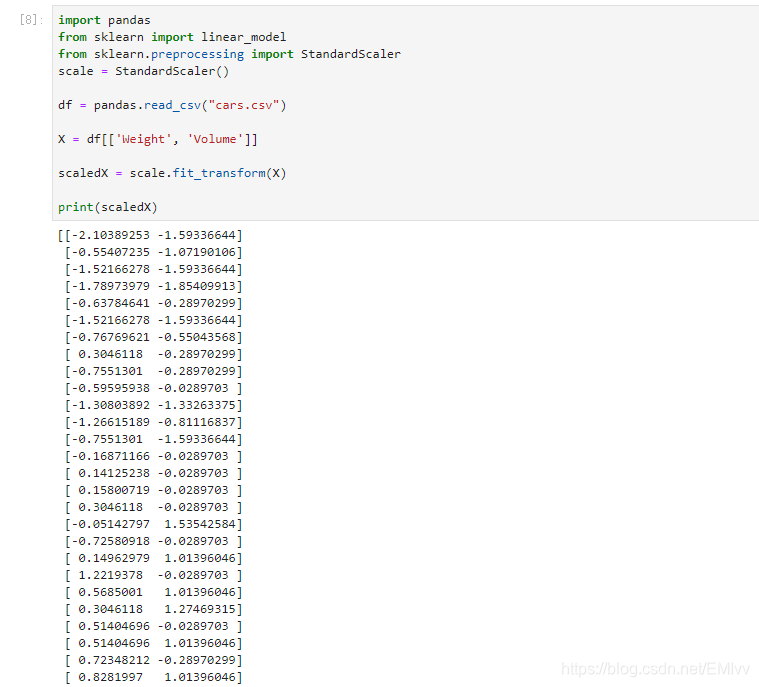Click output value 1.2219378
Screen dimensions: 759x687
pyautogui.click(x=110, y=575)
